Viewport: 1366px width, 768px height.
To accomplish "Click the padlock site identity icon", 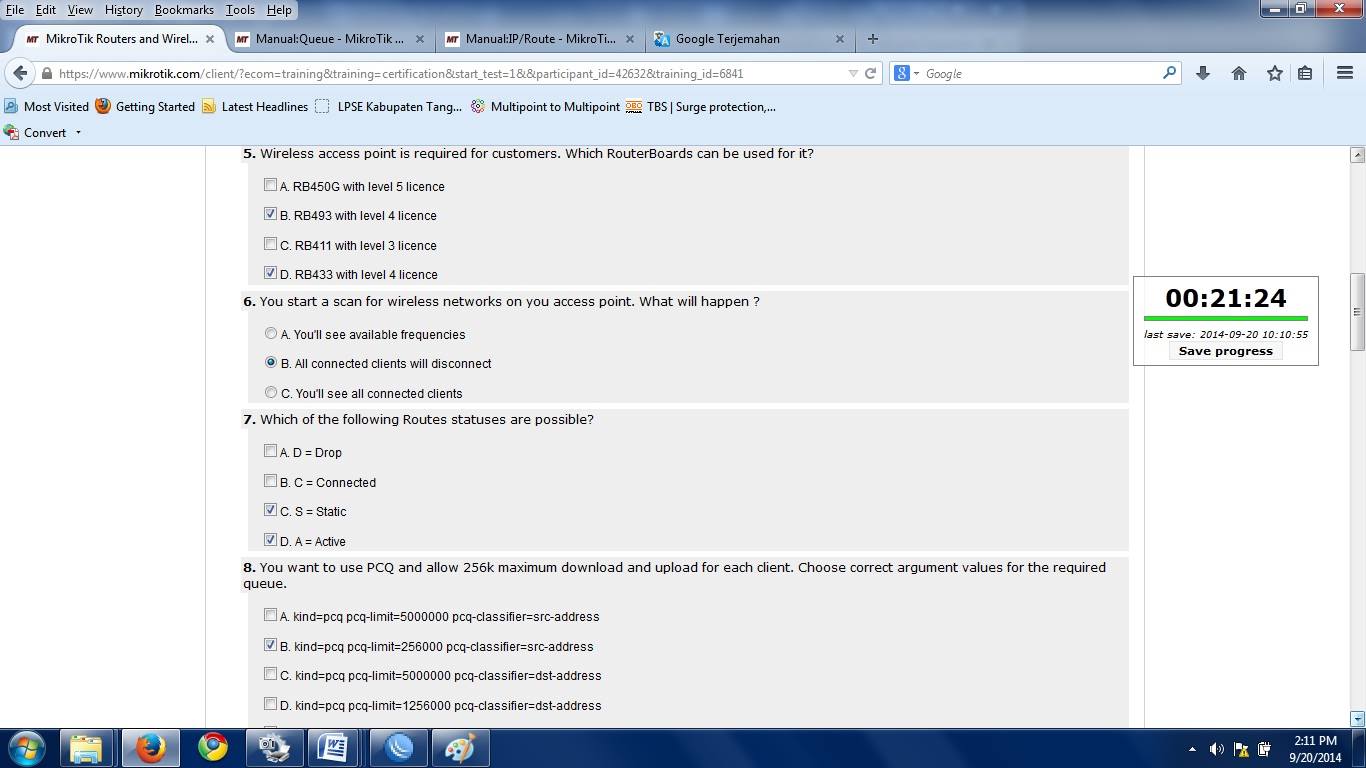I will tap(46, 73).
